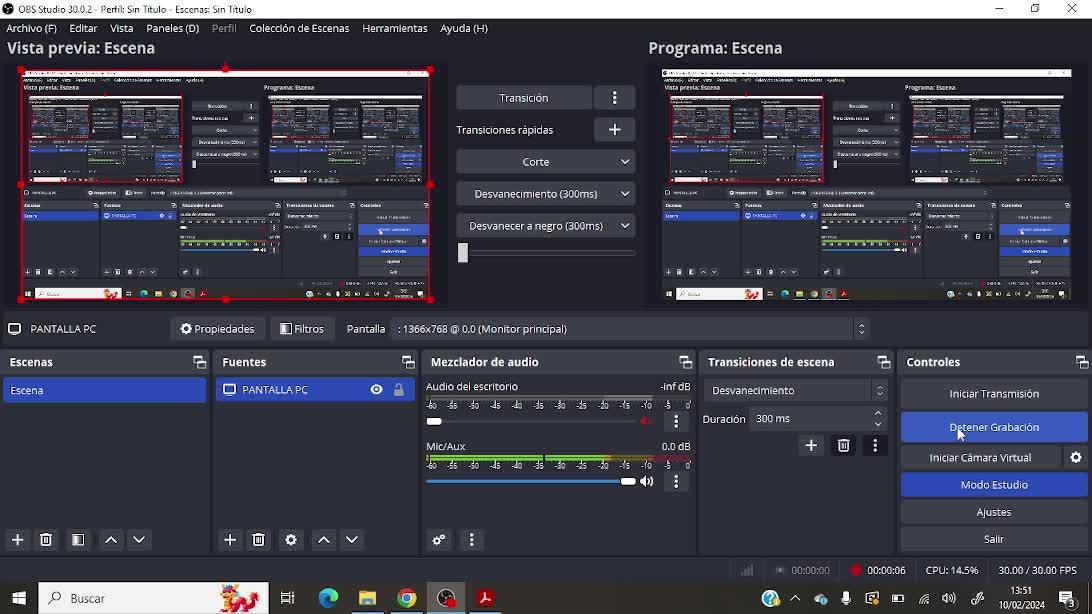The width and height of the screenshot is (1092, 614).
Task: Add a new source in Fuentes
Action: 230,540
